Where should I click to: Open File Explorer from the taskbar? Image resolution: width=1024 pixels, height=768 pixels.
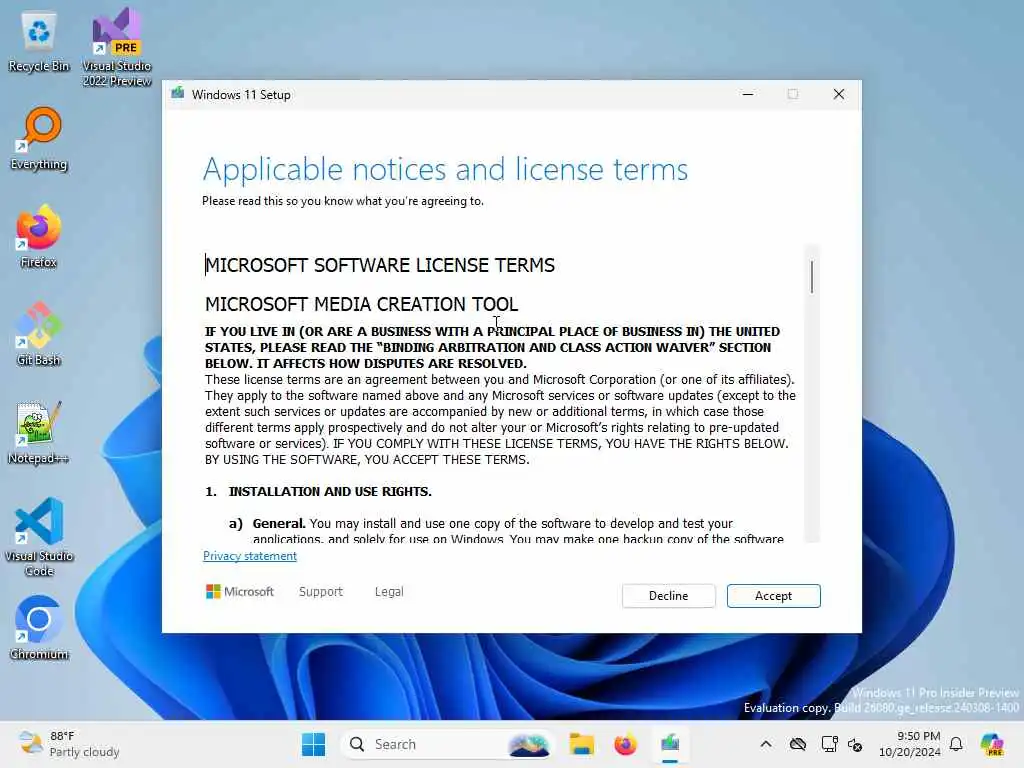pos(581,744)
